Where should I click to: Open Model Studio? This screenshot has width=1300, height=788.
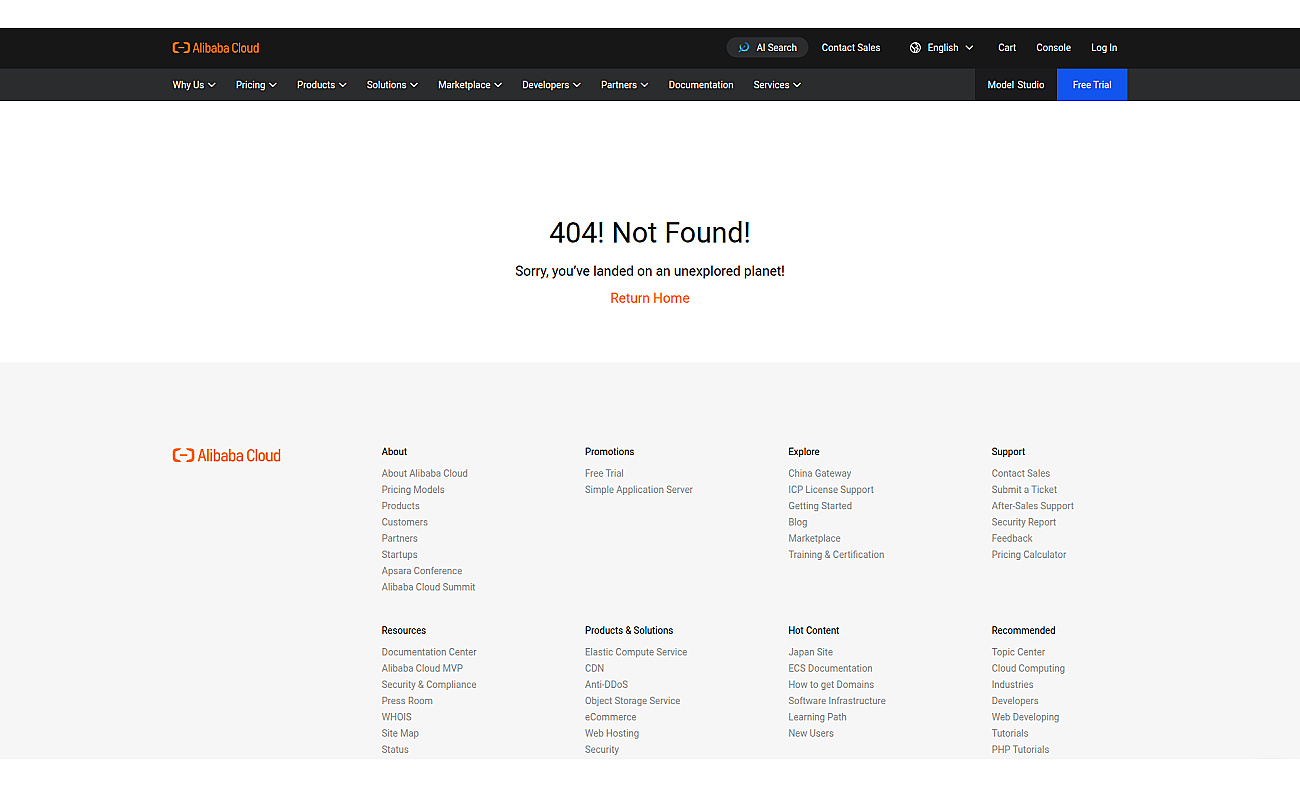point(1016,85)
